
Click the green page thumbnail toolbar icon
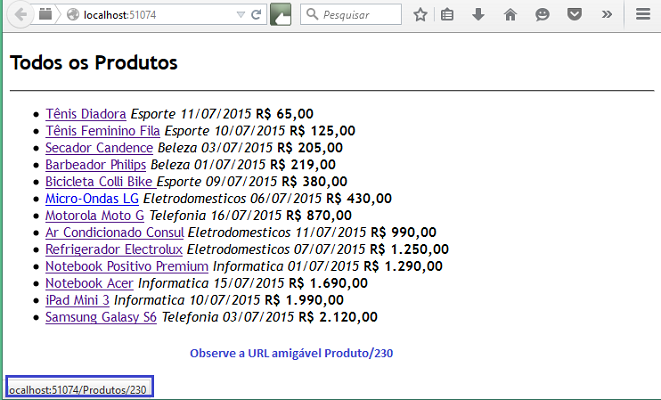pos(280,15)
